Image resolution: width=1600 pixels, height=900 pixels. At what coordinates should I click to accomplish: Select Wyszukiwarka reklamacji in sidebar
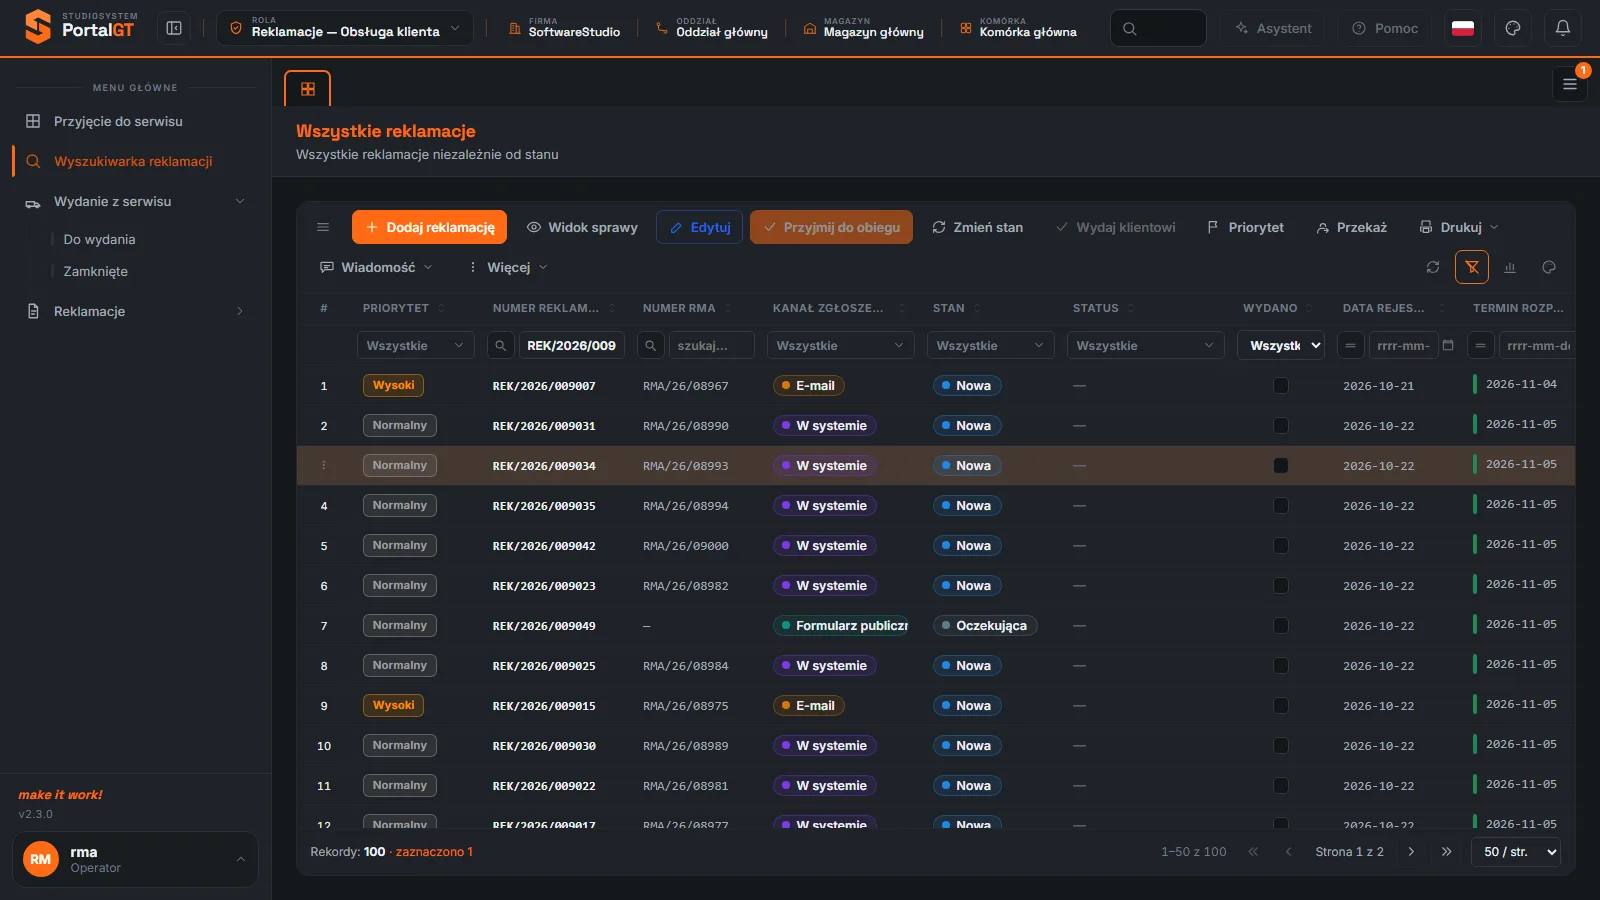pos(135,161)
